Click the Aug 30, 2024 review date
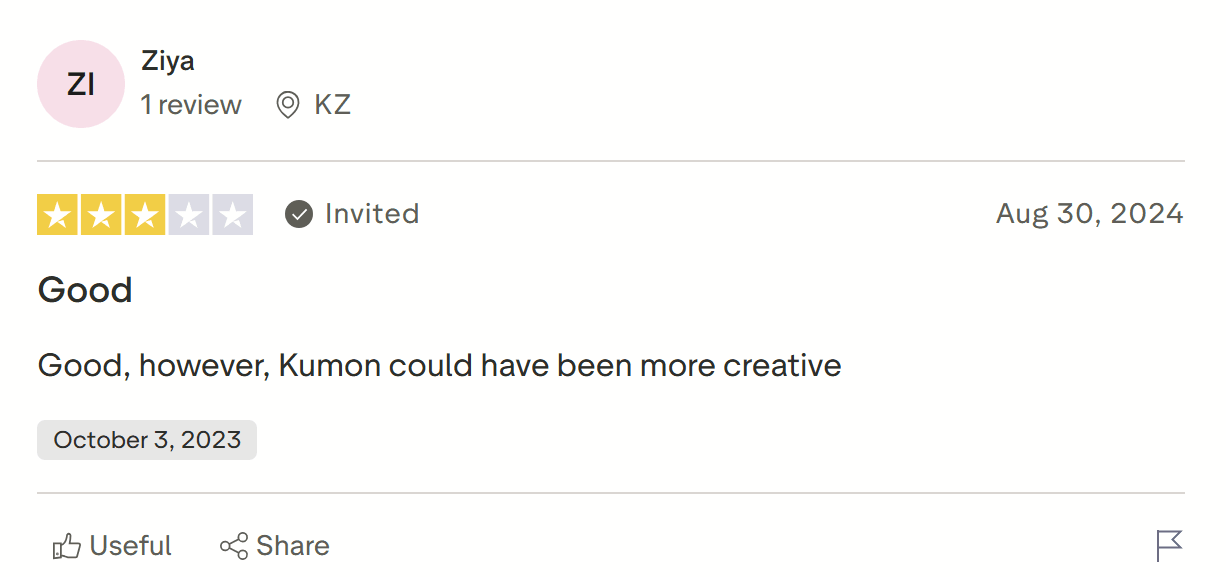 (1089, 214)
